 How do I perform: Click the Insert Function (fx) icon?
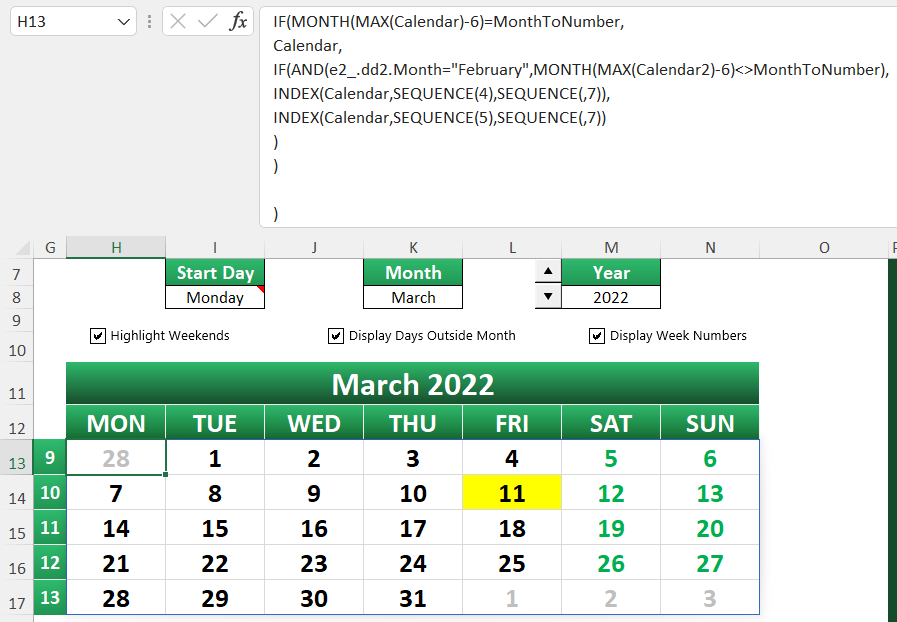coord(238,21)
